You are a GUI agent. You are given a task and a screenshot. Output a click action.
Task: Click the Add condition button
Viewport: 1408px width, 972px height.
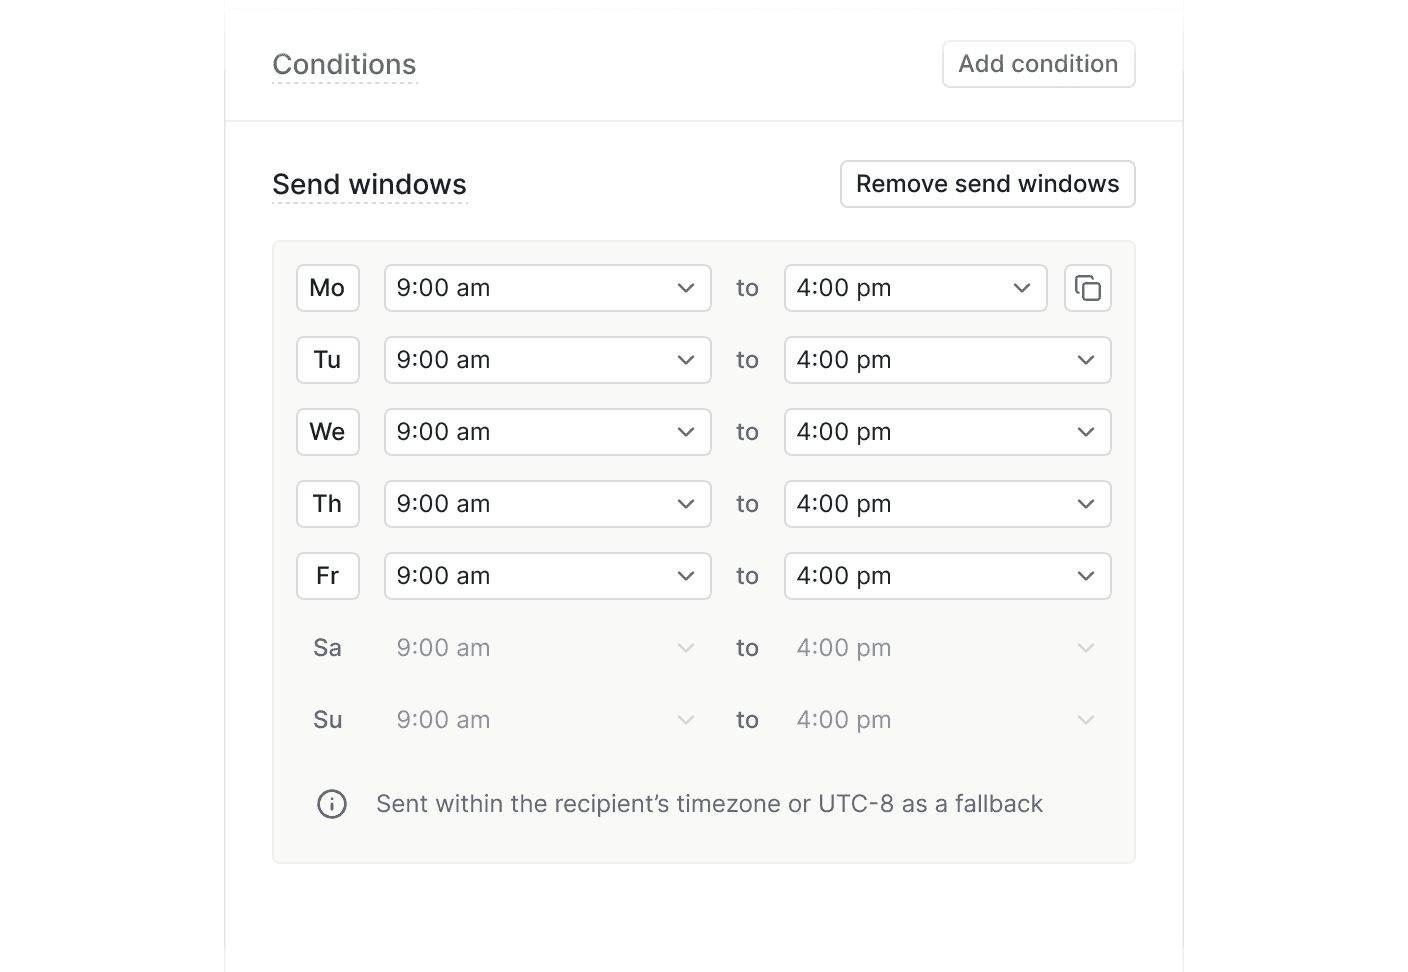pyautogui.click(x=1038, y=63)
